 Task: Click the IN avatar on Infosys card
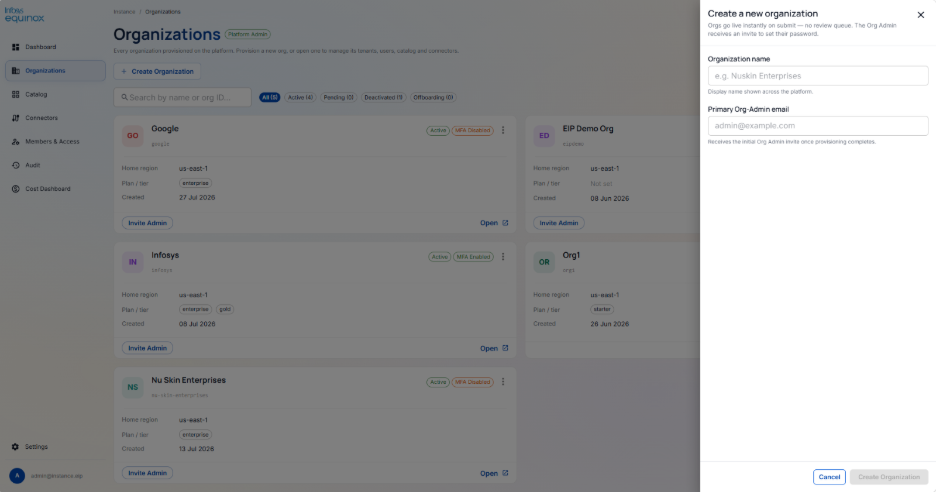(133, 262)
